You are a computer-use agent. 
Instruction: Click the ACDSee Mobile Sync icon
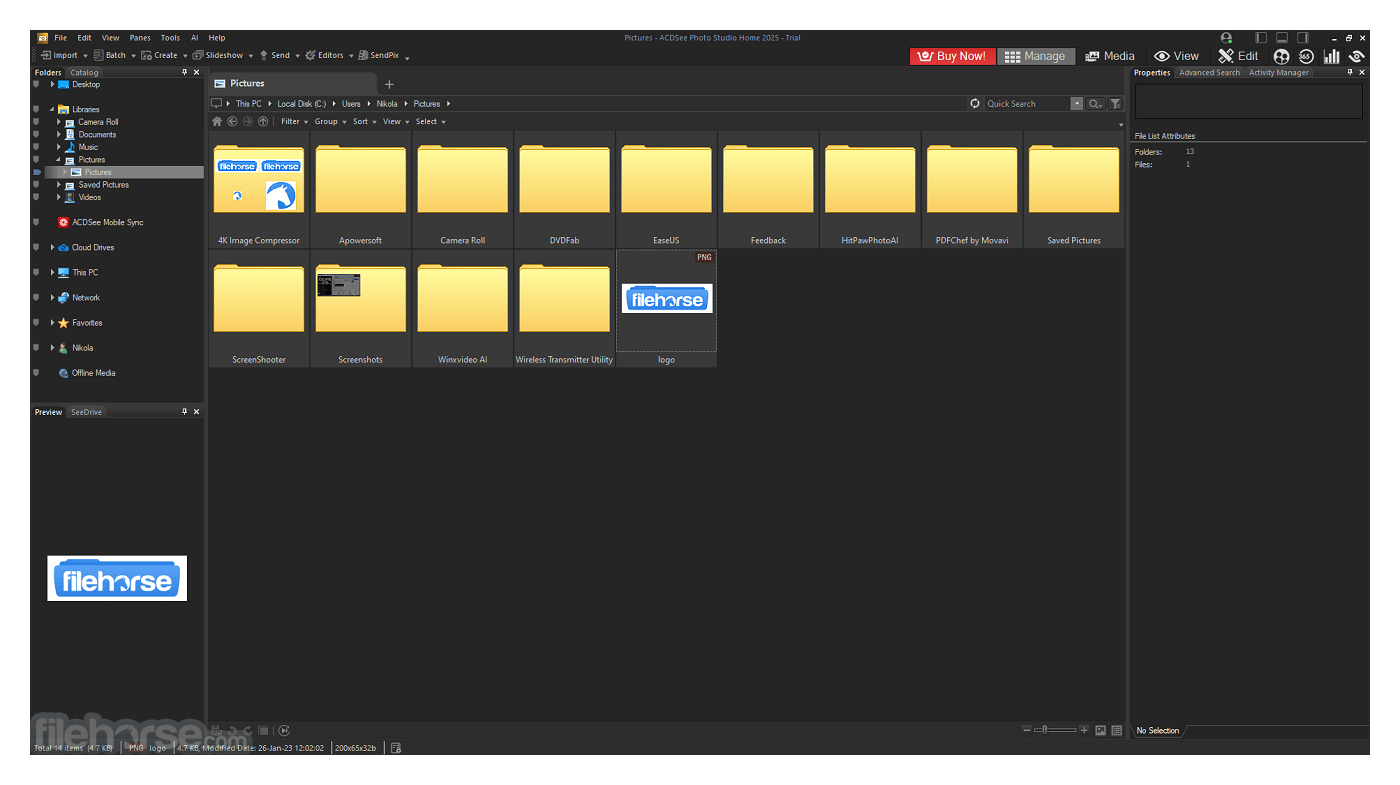[x=63, y=223]
